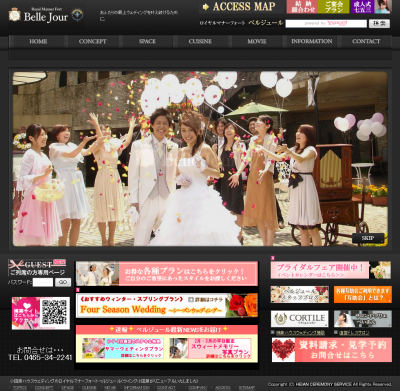Click the guest password input field

coord(43,282)
